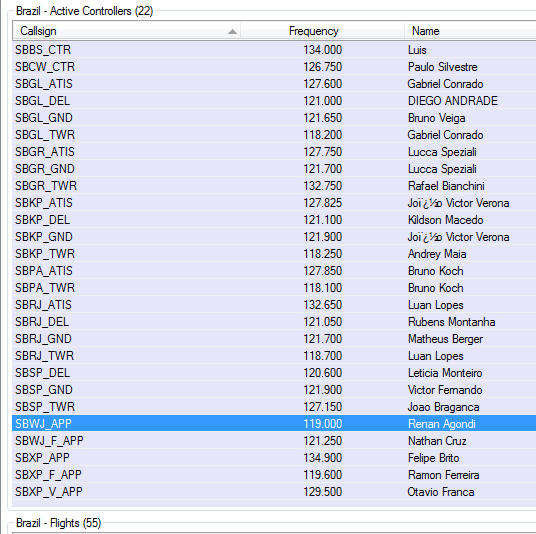Pick the SBGR_TWR row at 132.750
Image resolution: width=536 pixels, height=534 pixels.
(274, 186)
